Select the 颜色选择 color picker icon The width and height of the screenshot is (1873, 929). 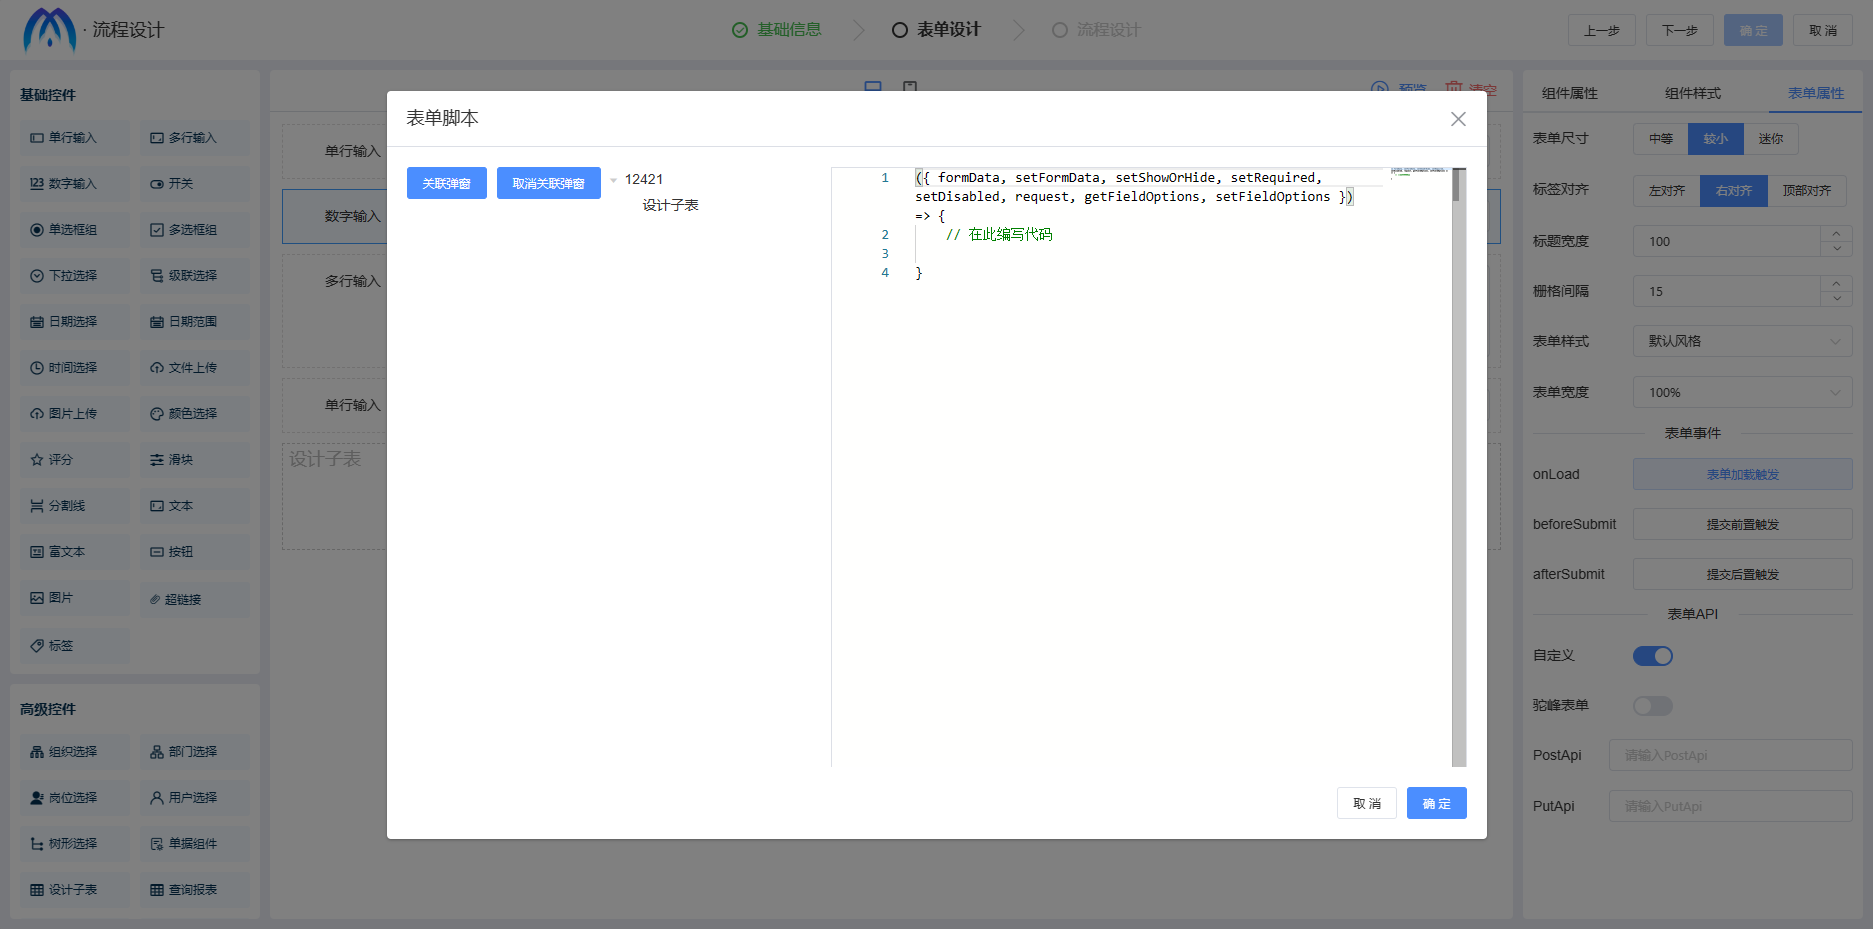tap(157, 414)
